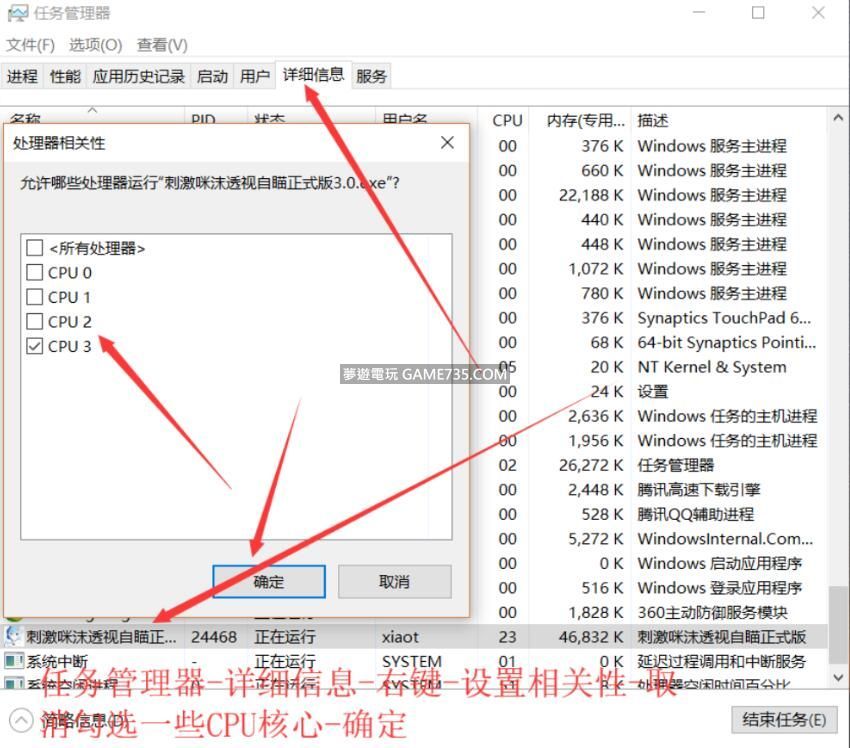Click the xiaot username cell

400,637
